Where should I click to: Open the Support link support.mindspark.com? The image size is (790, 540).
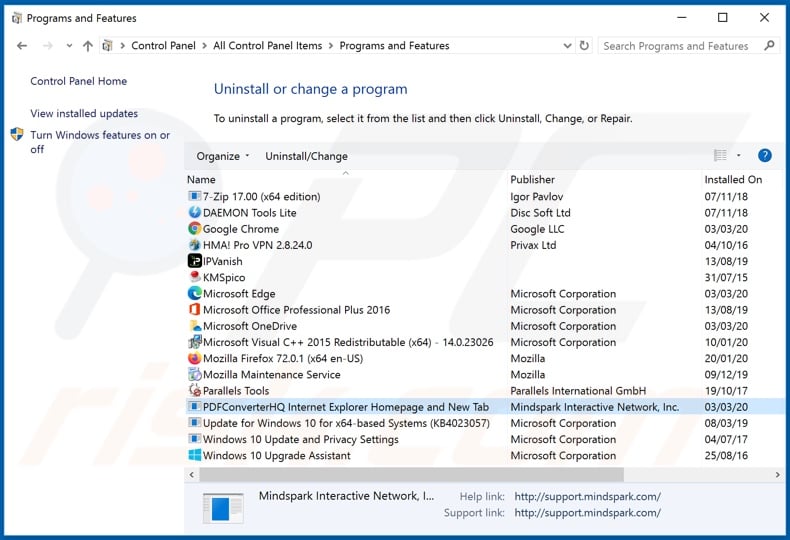tap(587, 513)
